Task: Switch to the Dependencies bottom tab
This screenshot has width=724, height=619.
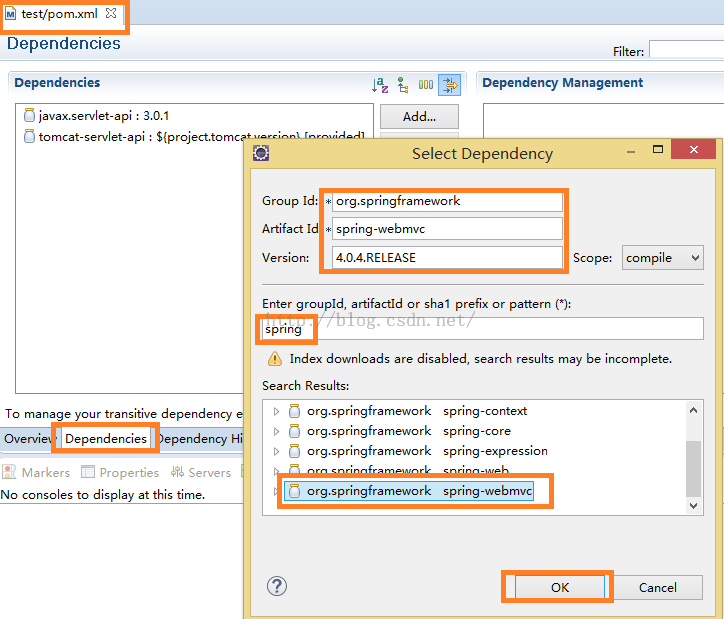Action: tap(106, 439)
